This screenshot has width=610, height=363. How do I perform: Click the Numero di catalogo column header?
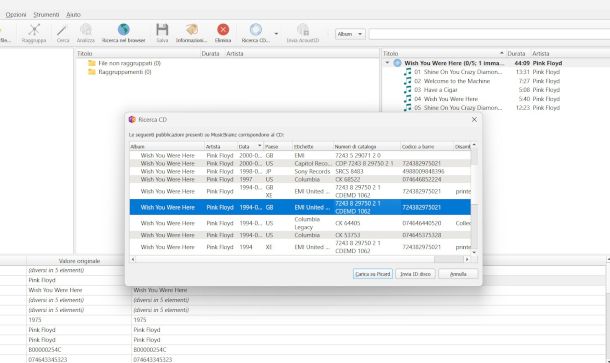(367, 147)
